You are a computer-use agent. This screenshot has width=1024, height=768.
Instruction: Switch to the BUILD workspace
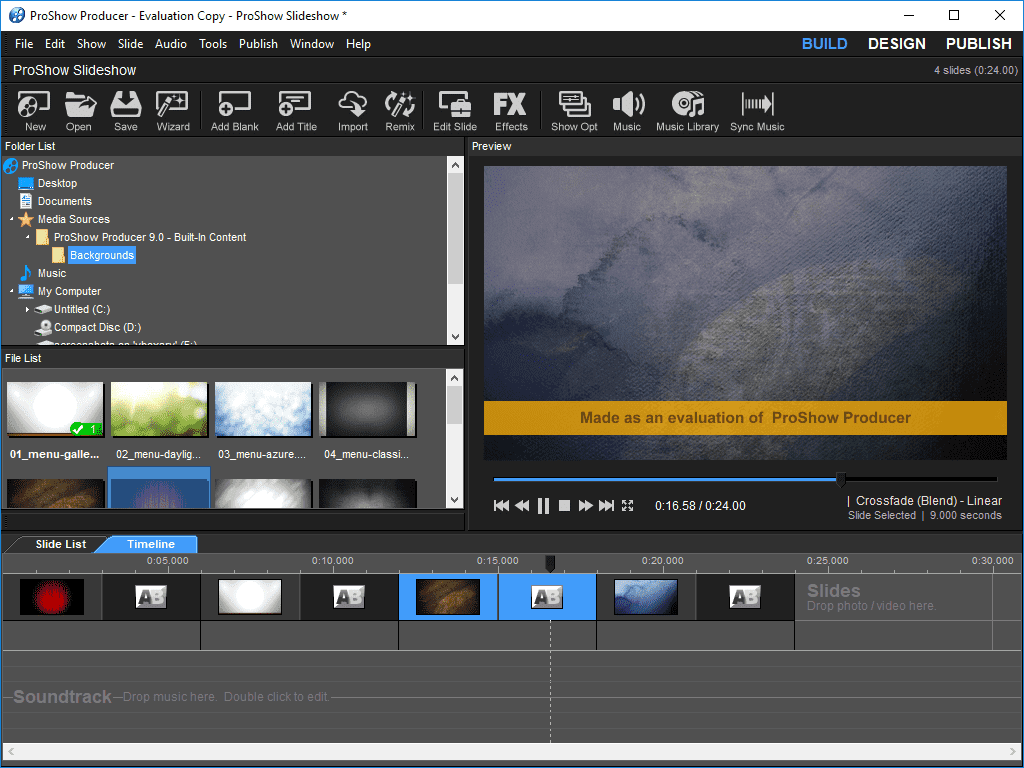click(x=824, y=44)
